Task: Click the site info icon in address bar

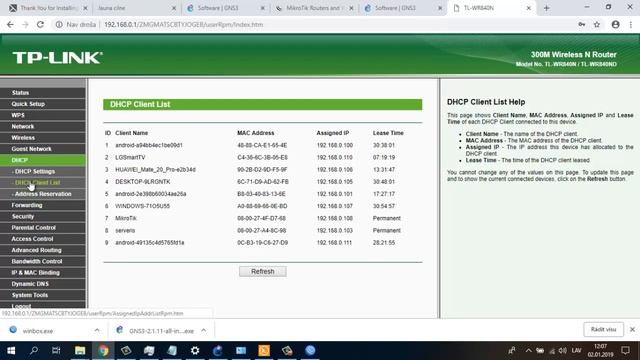Action: (x=59, y=24)
